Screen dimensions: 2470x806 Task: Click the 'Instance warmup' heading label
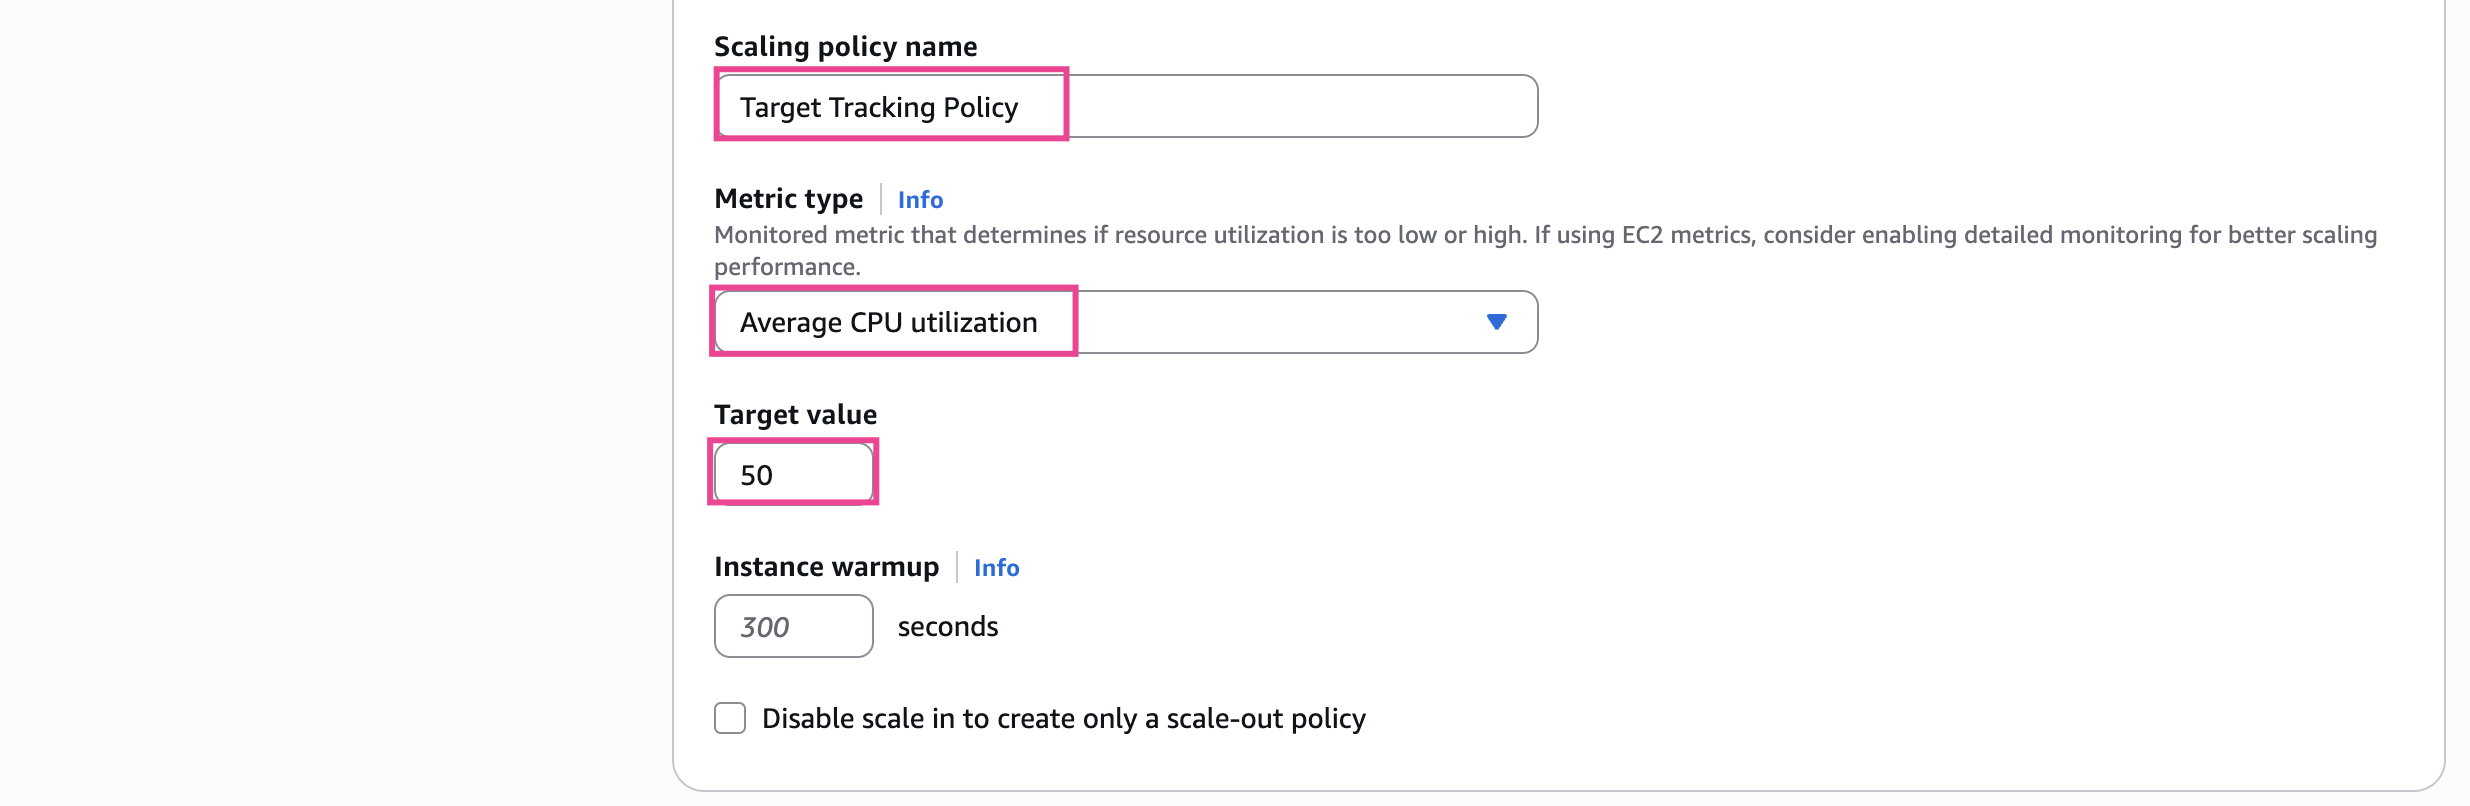click(826, 567)
